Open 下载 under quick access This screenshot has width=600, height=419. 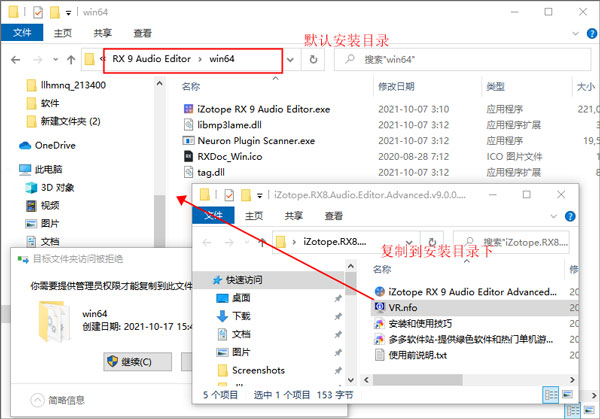(241, 315)
